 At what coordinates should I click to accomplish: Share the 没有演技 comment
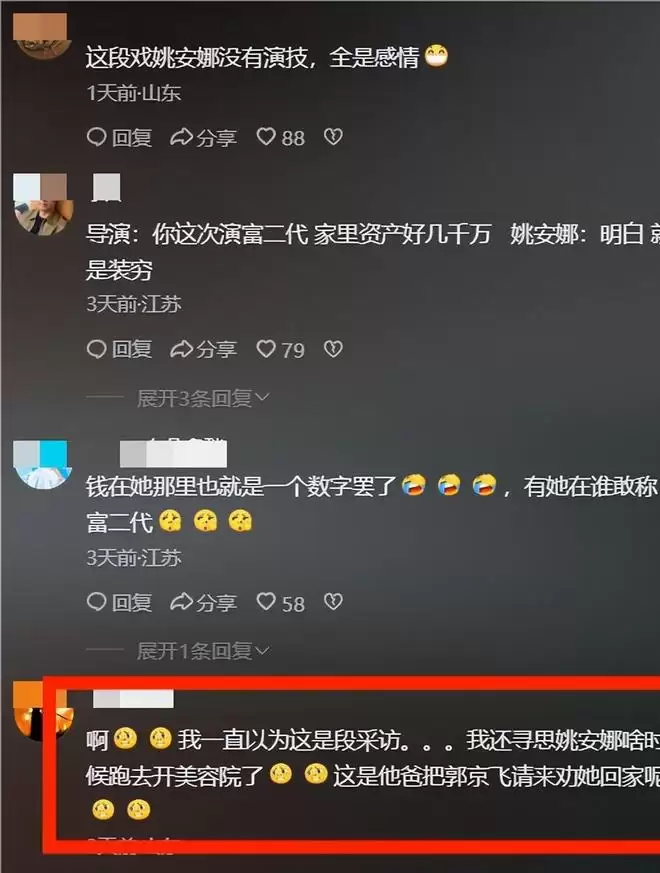pos(203,138)
